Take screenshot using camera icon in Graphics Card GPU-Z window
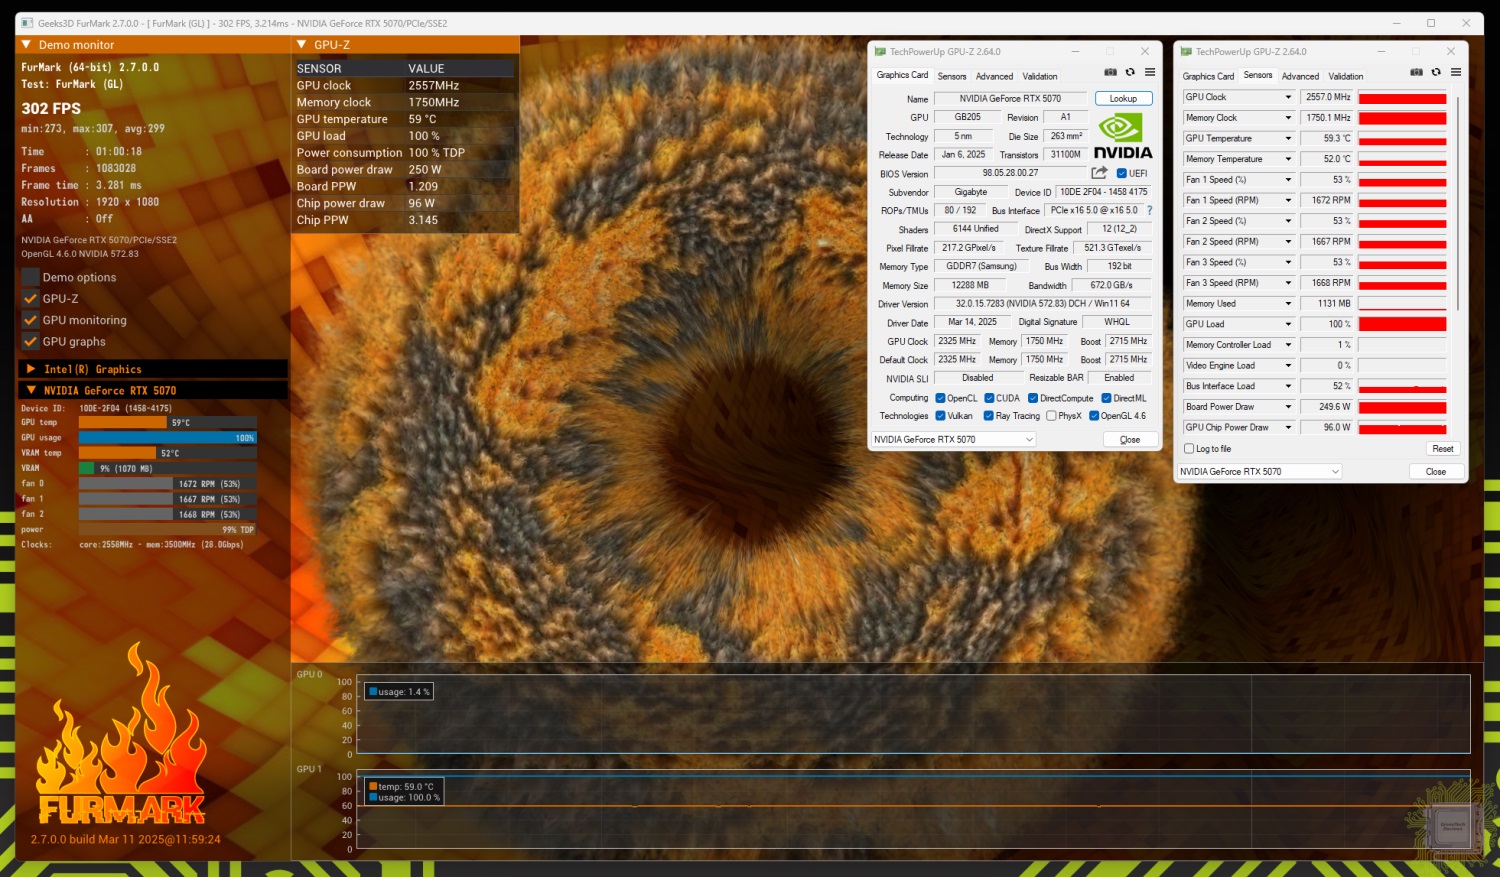1500x877 pixels. coord(1110,72)
